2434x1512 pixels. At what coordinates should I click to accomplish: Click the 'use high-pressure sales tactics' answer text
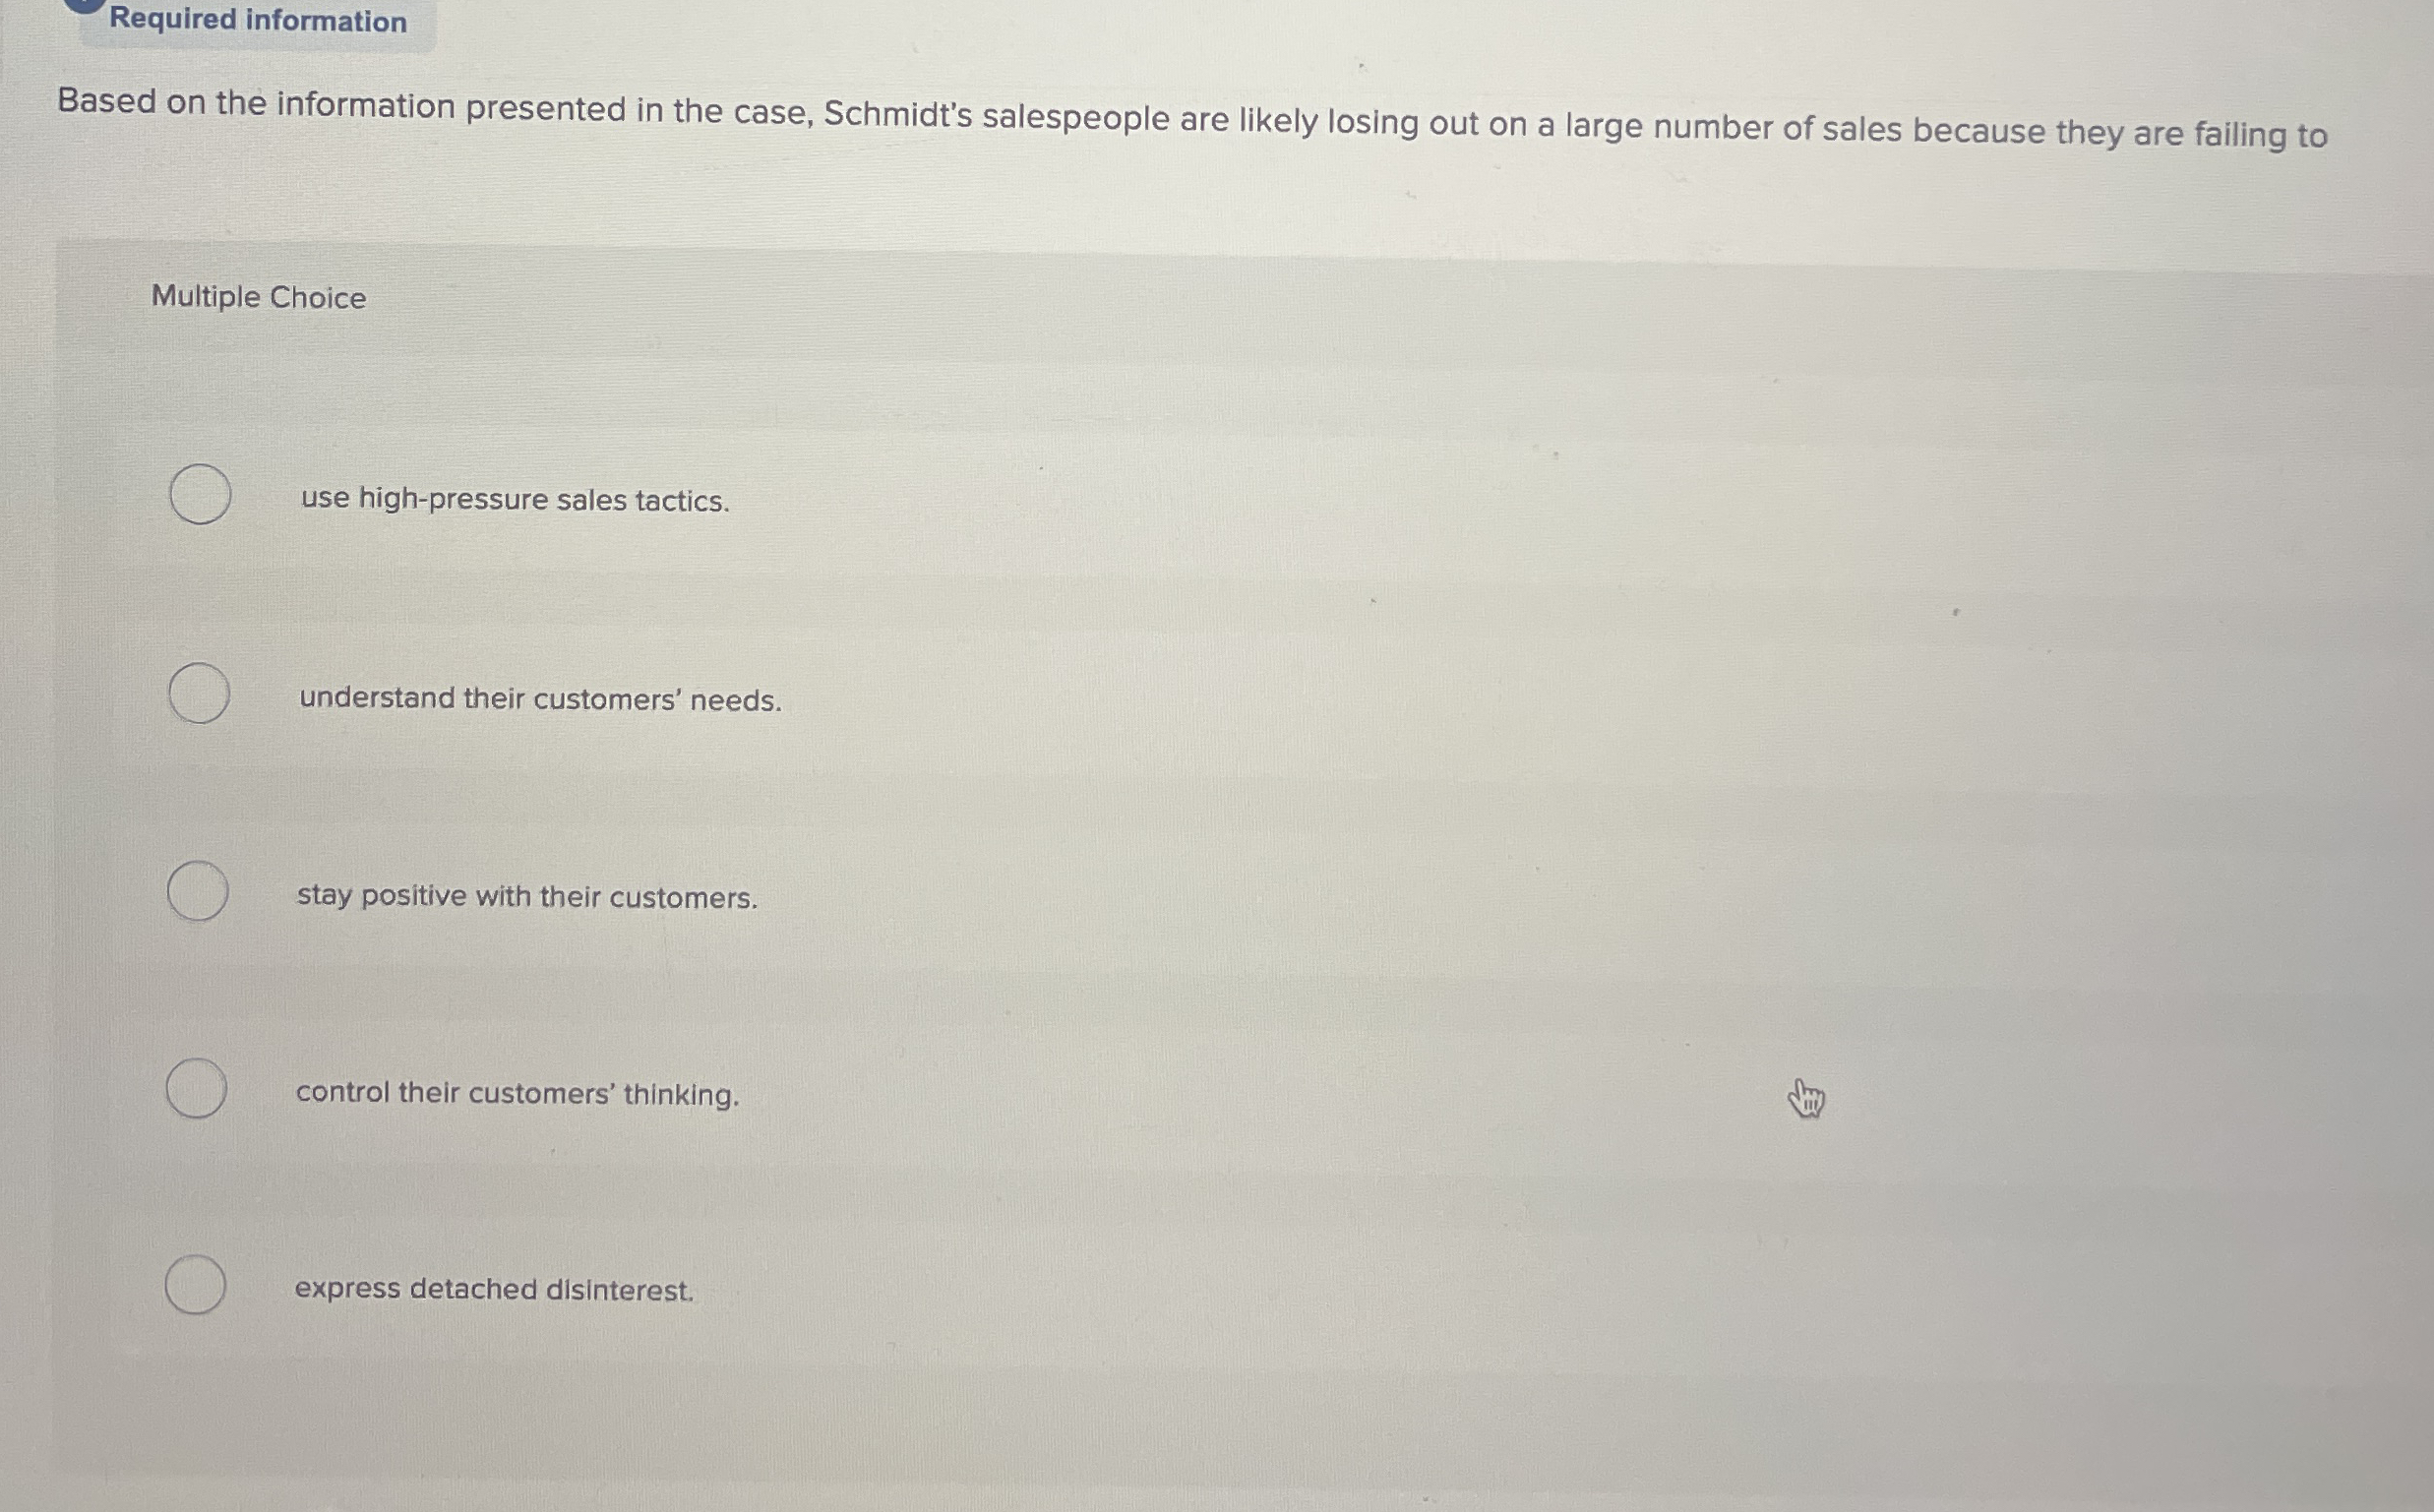click(514, 501)
